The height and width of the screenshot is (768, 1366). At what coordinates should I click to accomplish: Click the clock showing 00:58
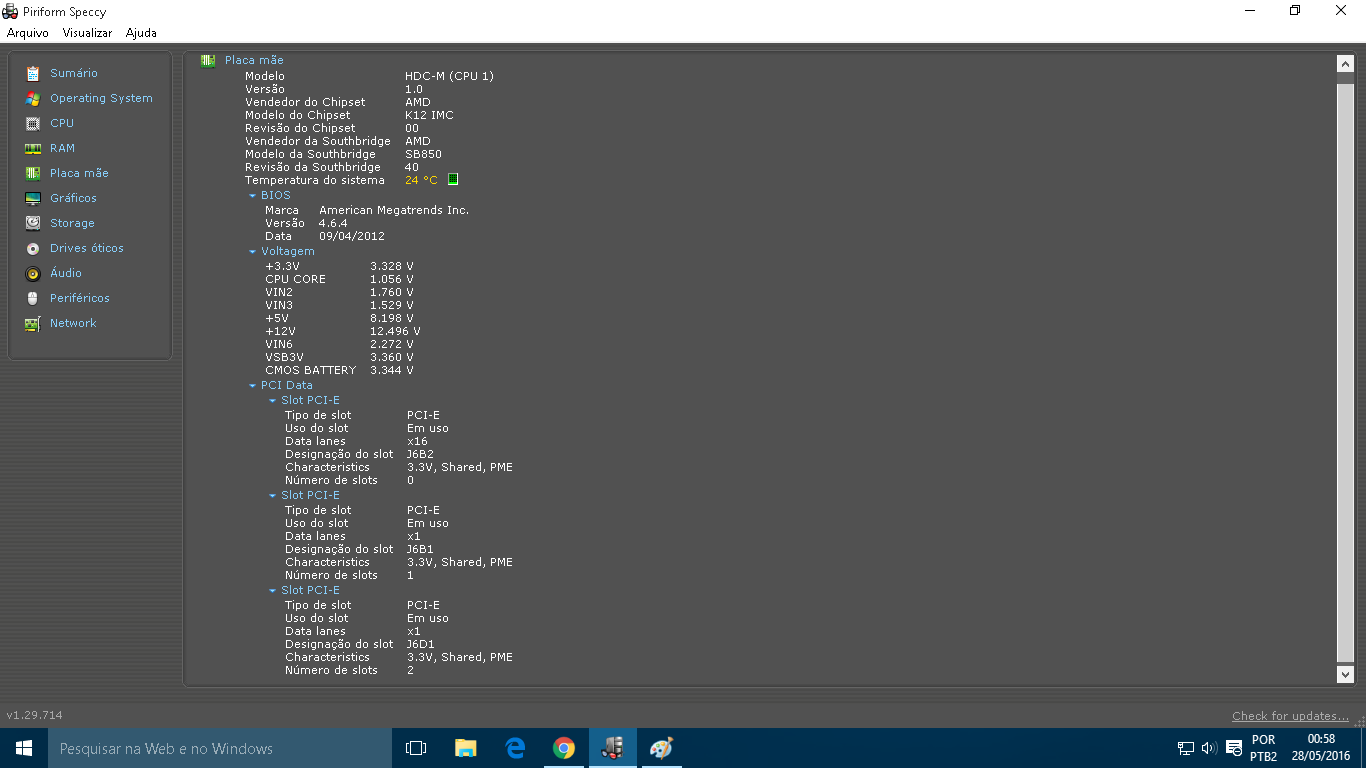click(1321, 740)
